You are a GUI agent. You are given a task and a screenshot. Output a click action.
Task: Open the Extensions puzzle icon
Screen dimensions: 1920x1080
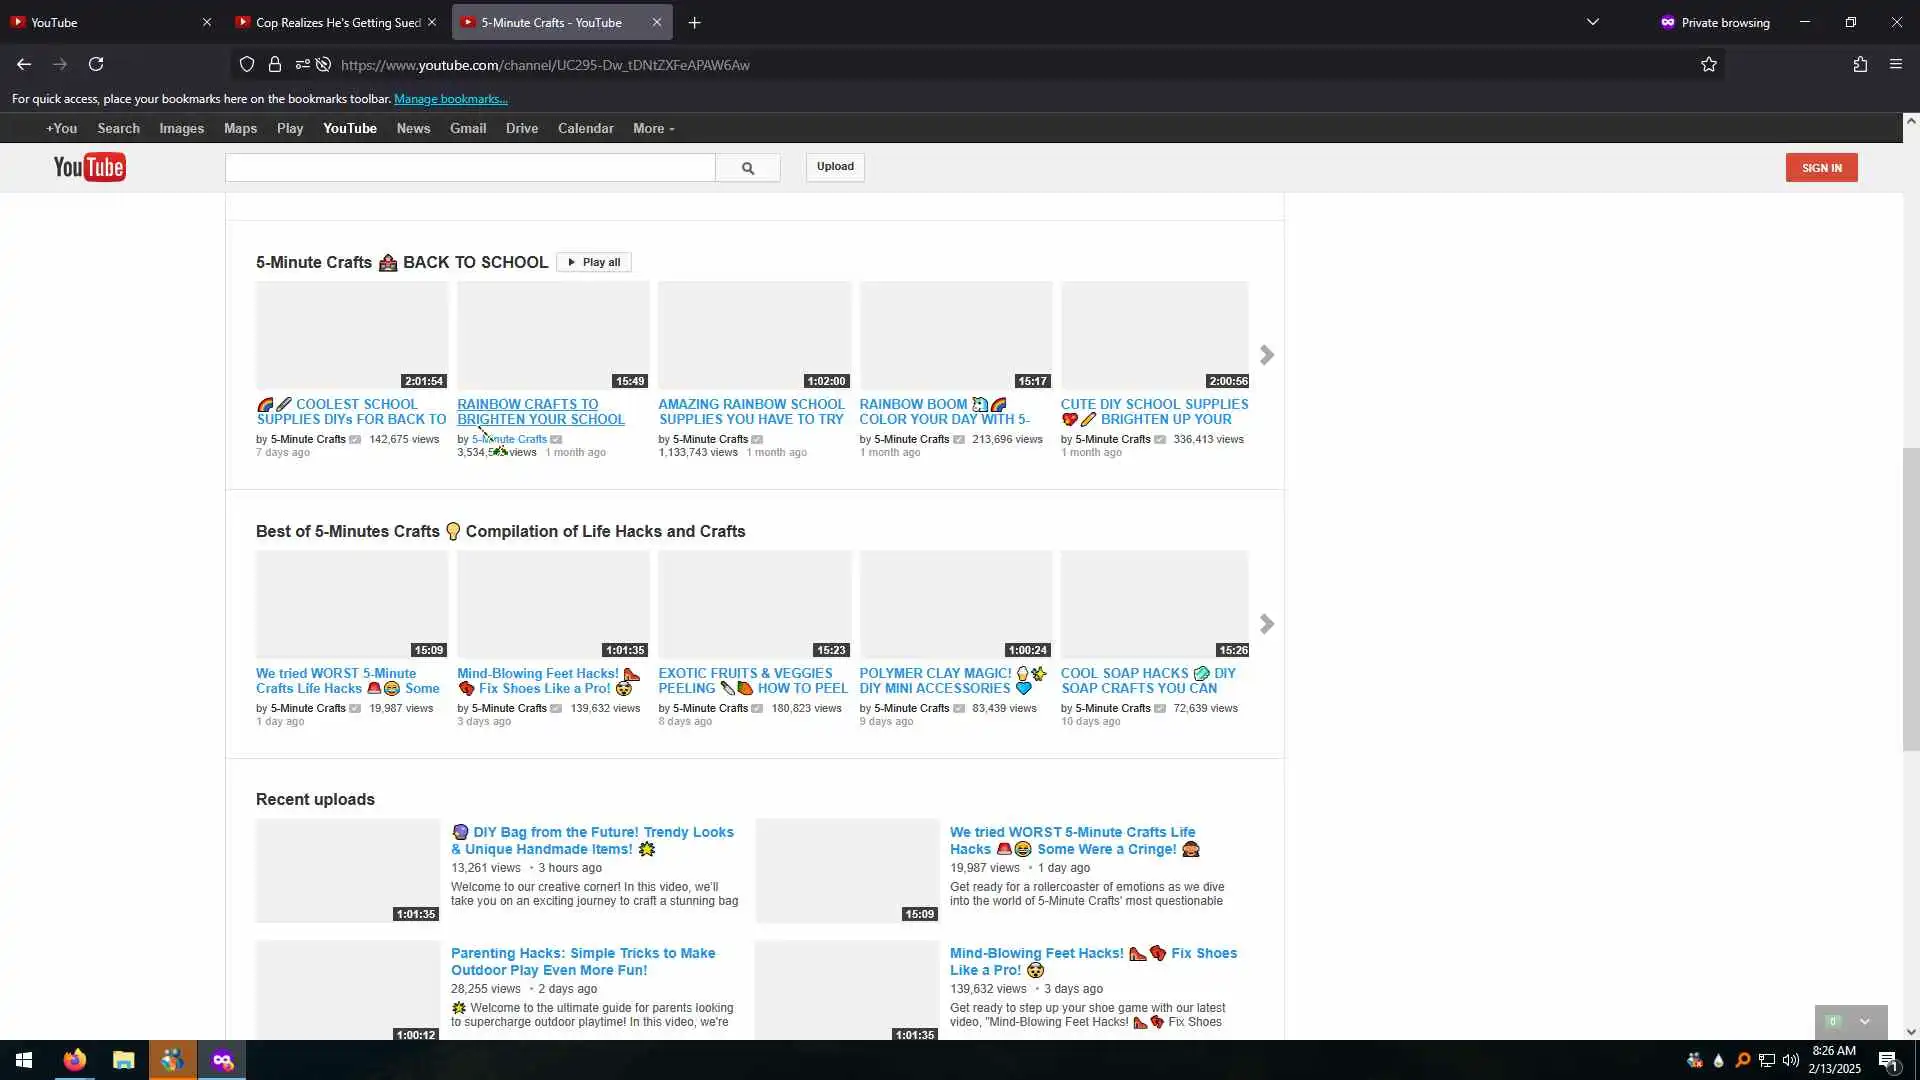coord(1859,65)
